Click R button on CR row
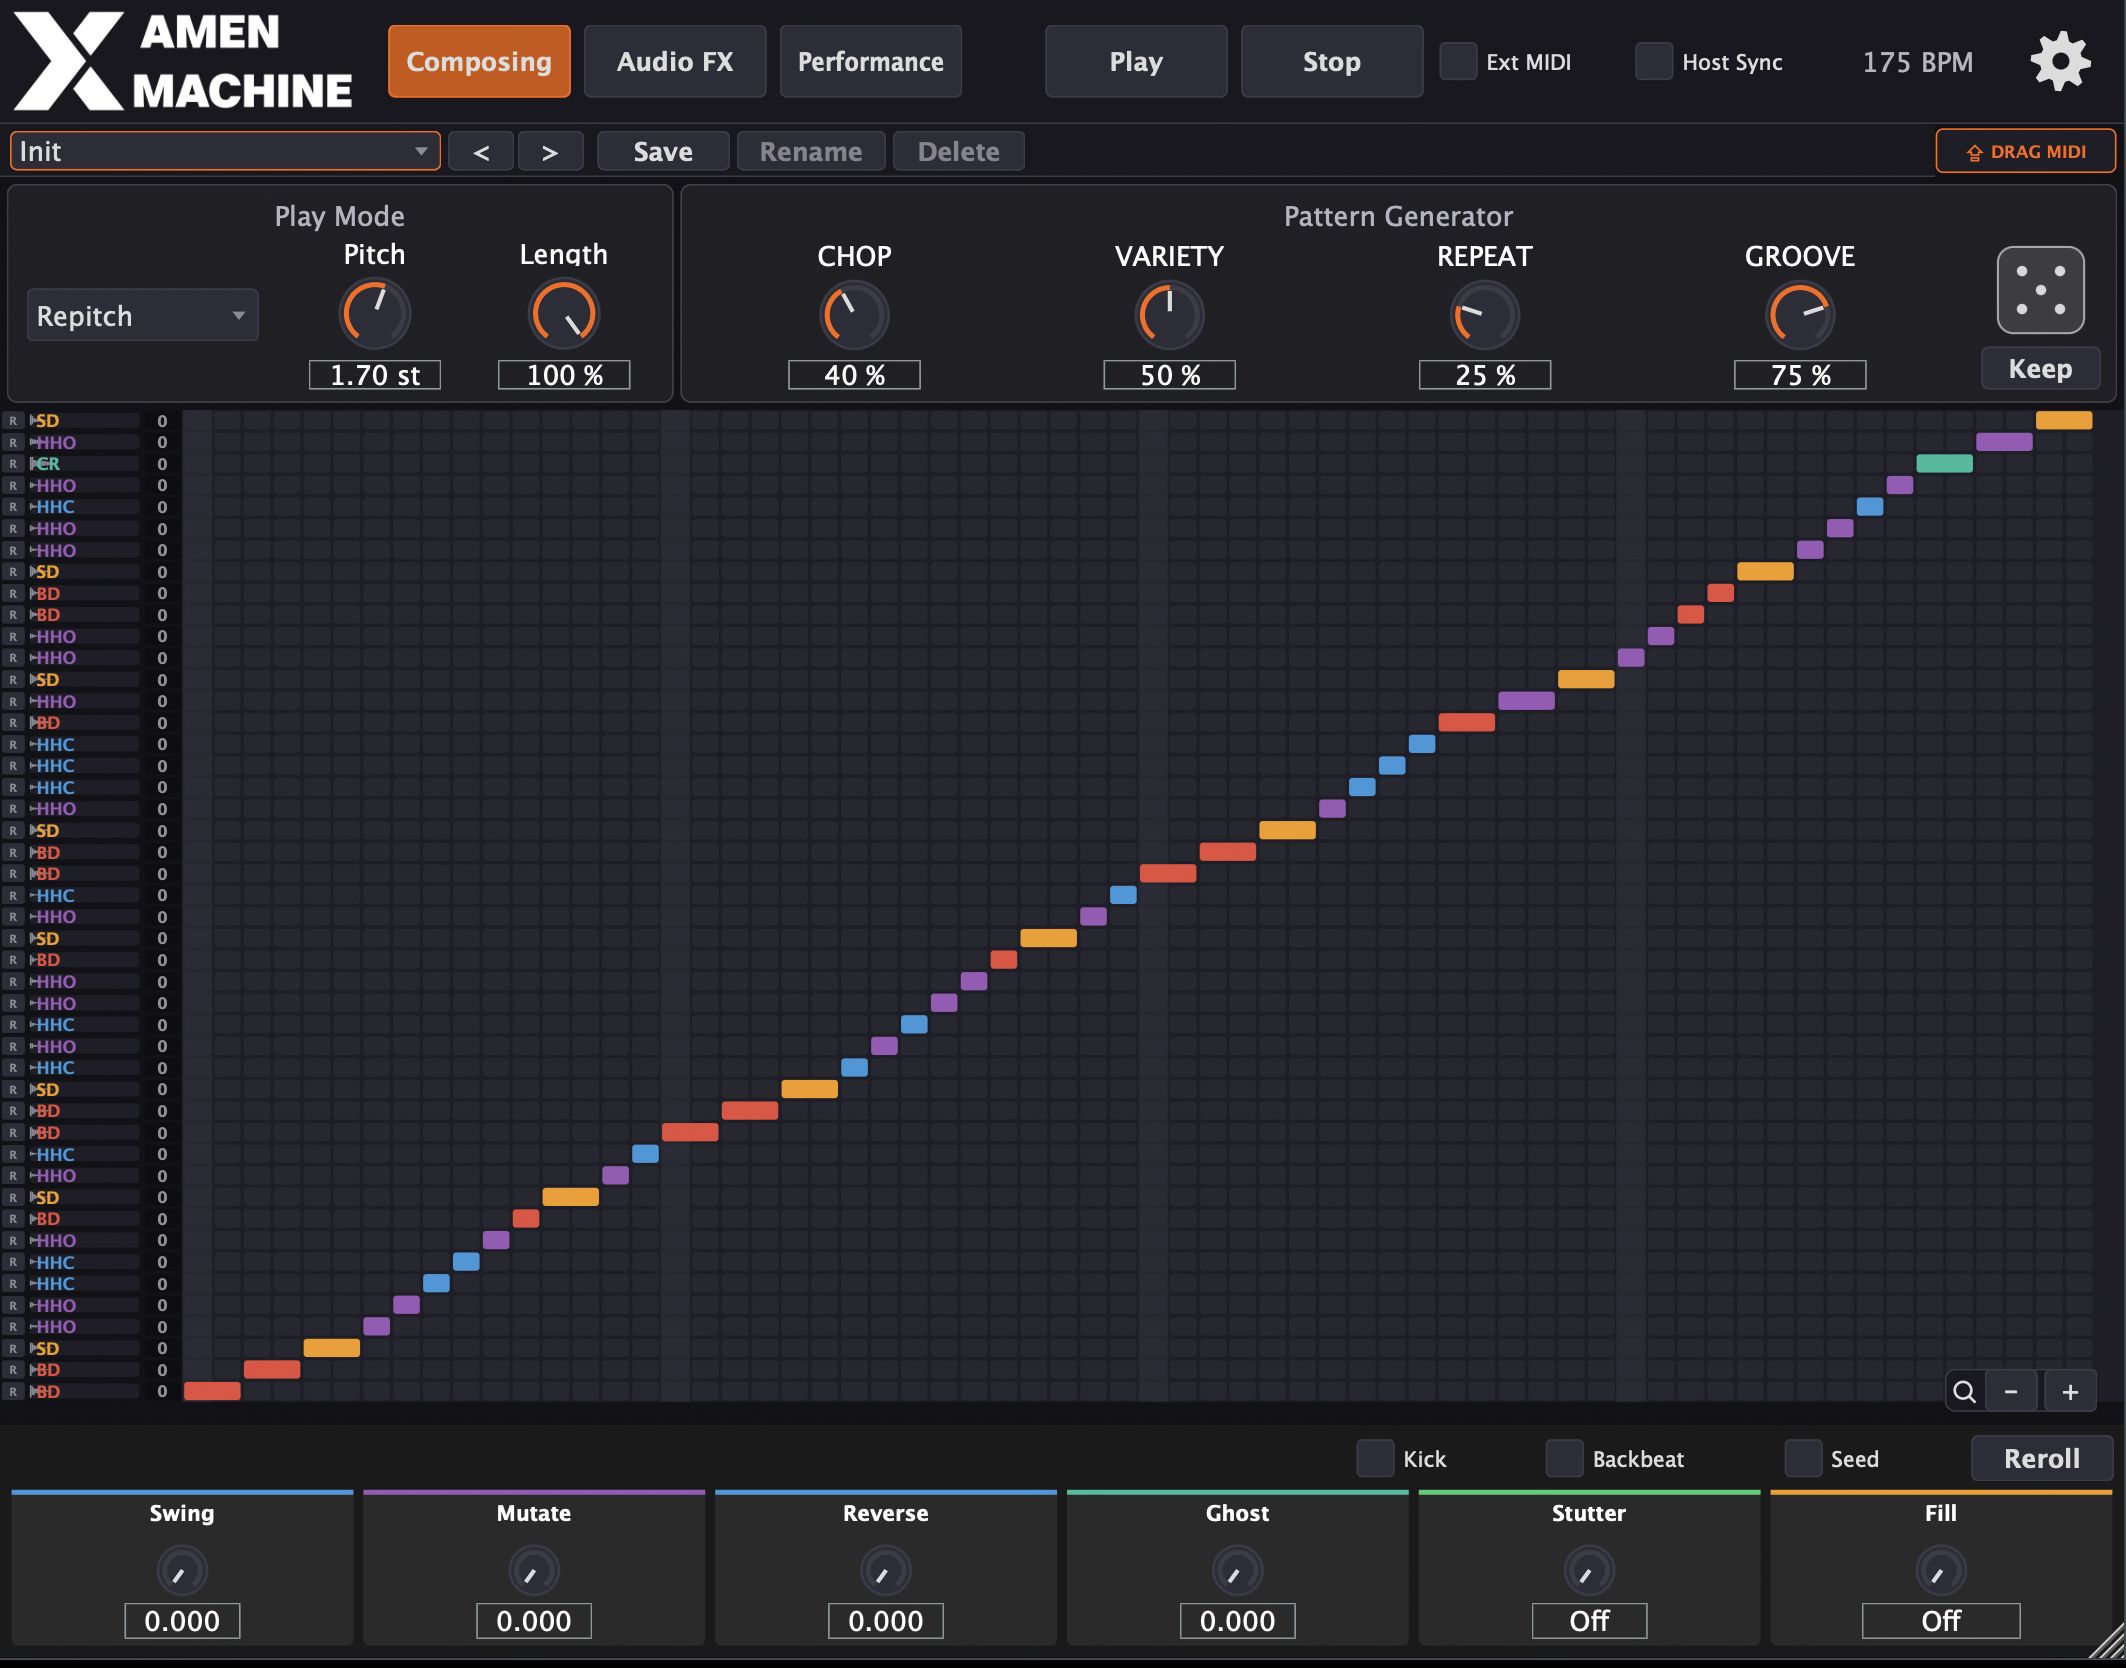 13,464
